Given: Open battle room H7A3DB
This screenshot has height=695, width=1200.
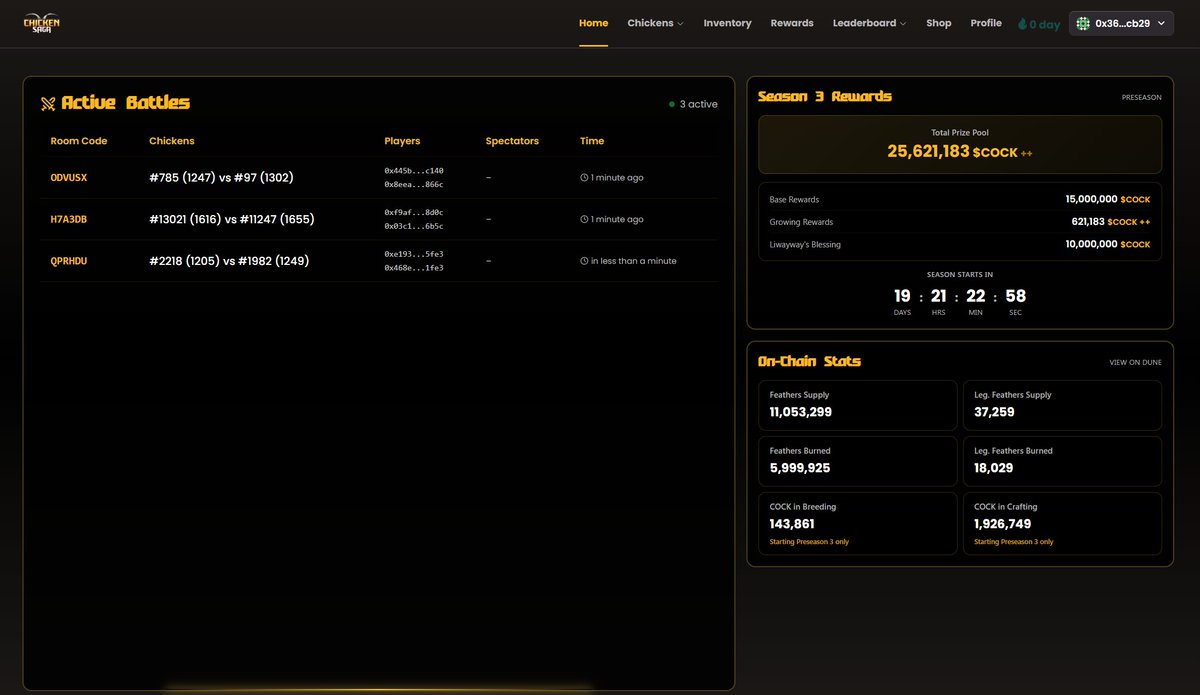Looking at the screenshot, I should [x=69, y=219].
